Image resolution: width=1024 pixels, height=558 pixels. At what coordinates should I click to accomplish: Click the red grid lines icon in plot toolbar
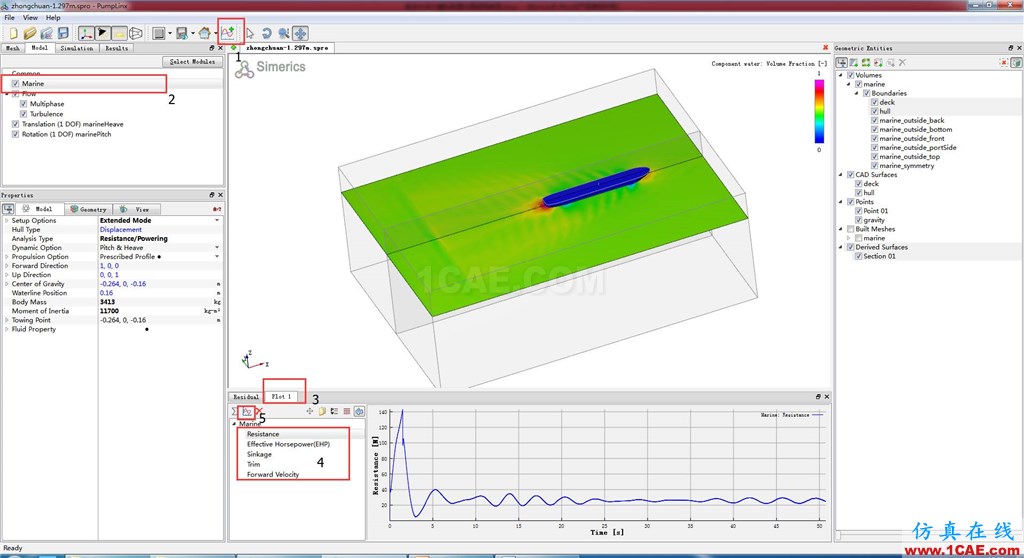(x=347, y=411)
